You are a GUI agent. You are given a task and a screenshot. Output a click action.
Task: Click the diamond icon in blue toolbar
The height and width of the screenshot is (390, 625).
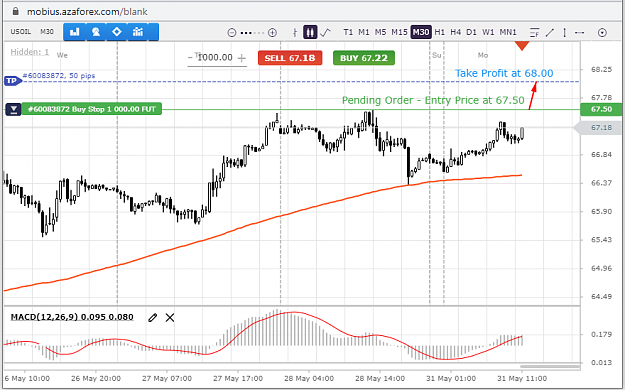coord(116,32)
